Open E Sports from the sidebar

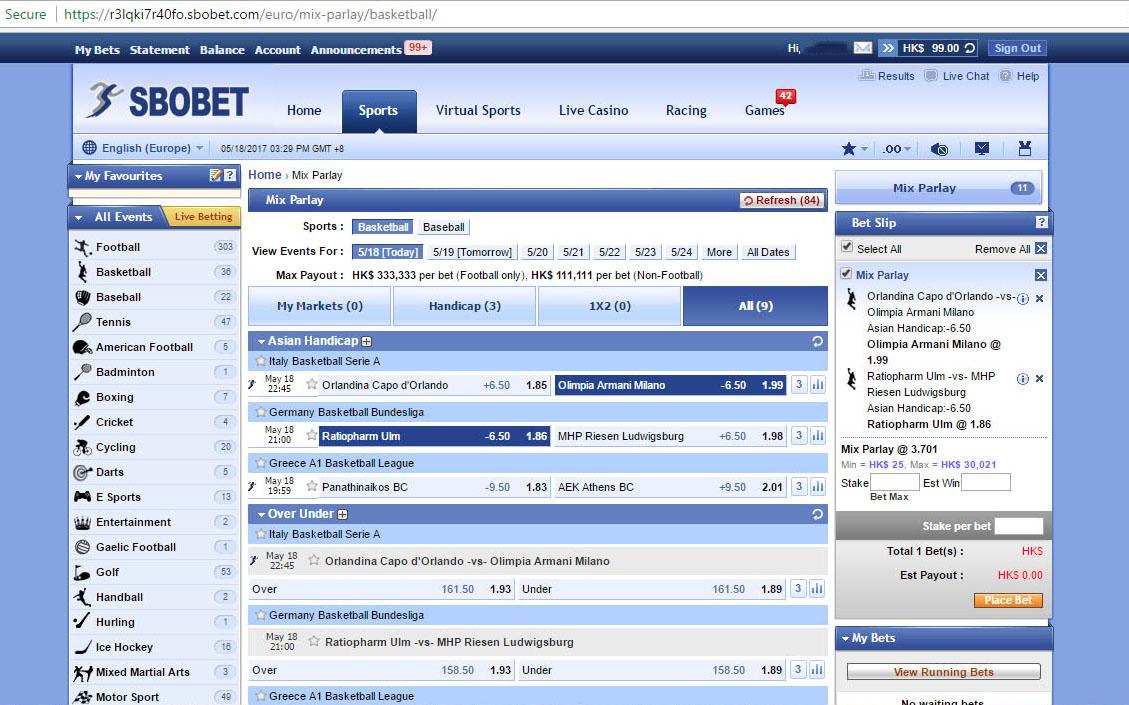pos(118,497)
